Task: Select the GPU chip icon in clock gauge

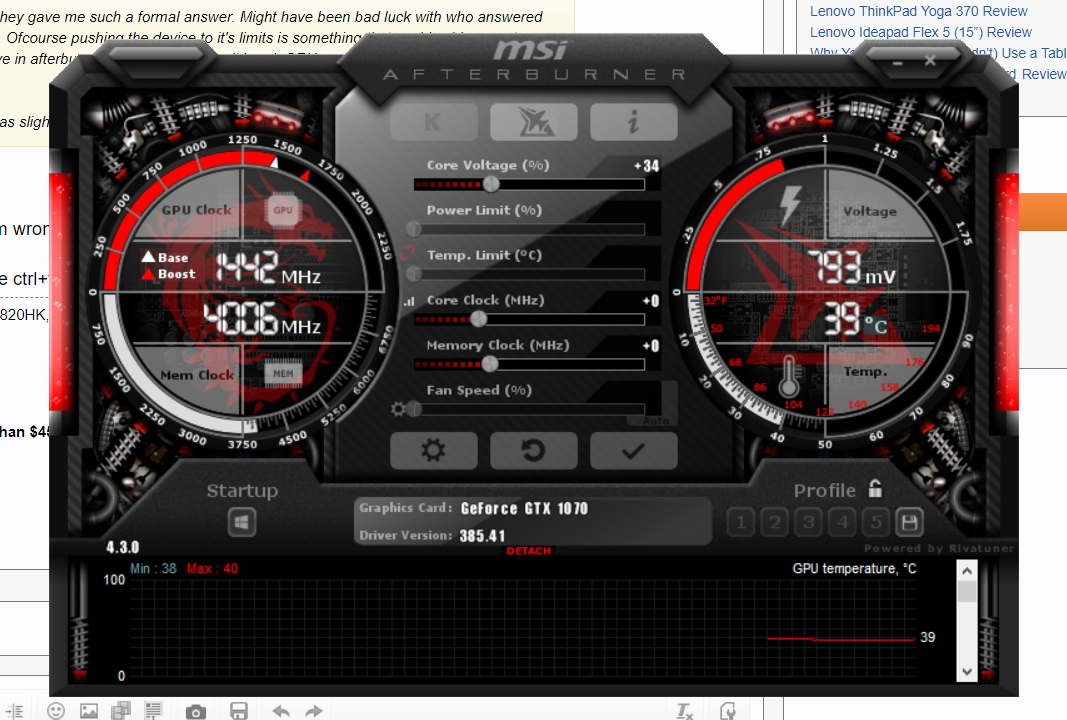Action: point(283,210)
